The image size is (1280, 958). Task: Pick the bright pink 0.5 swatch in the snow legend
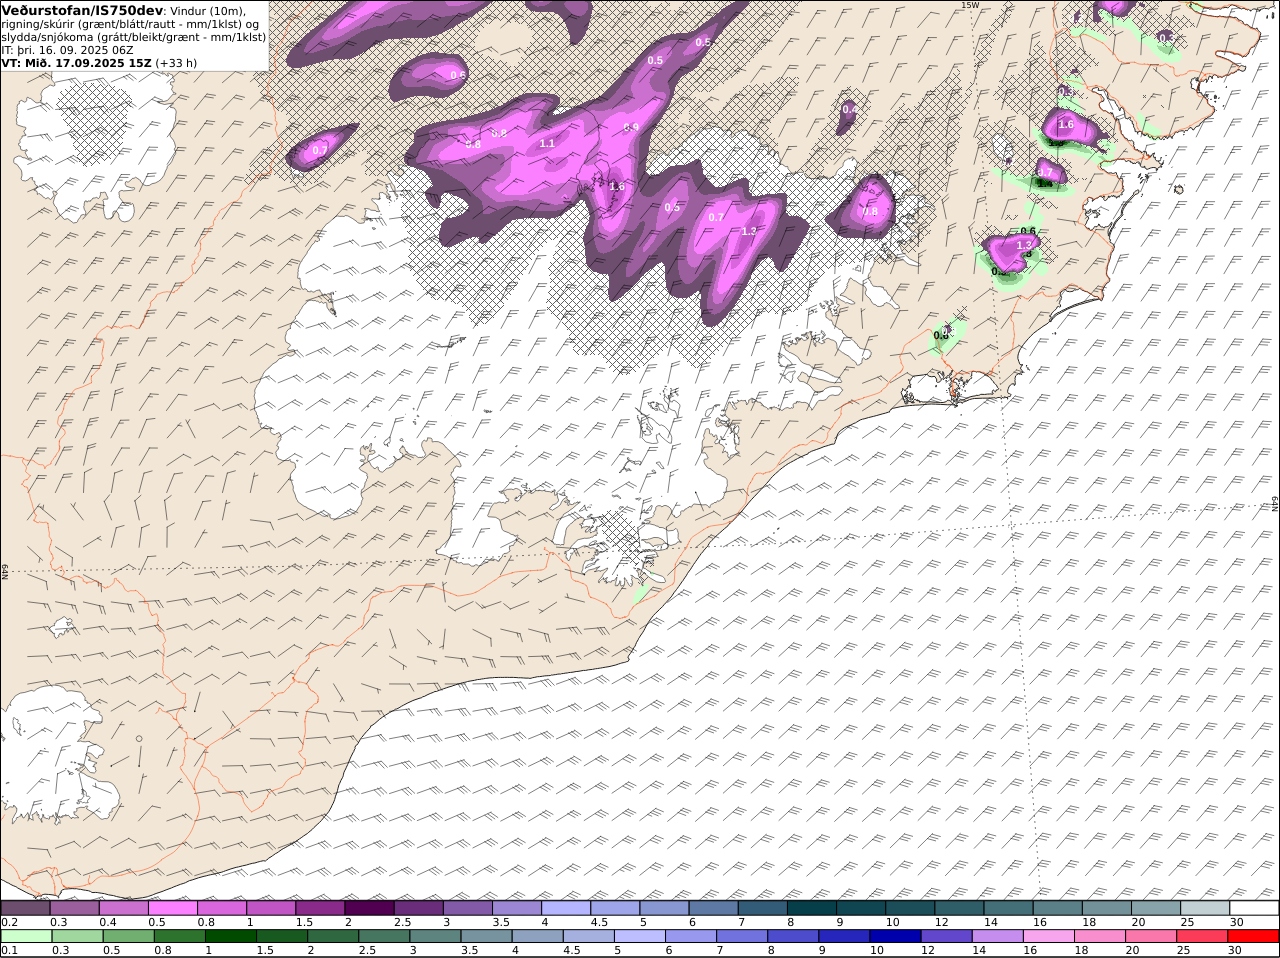point(172,908)
